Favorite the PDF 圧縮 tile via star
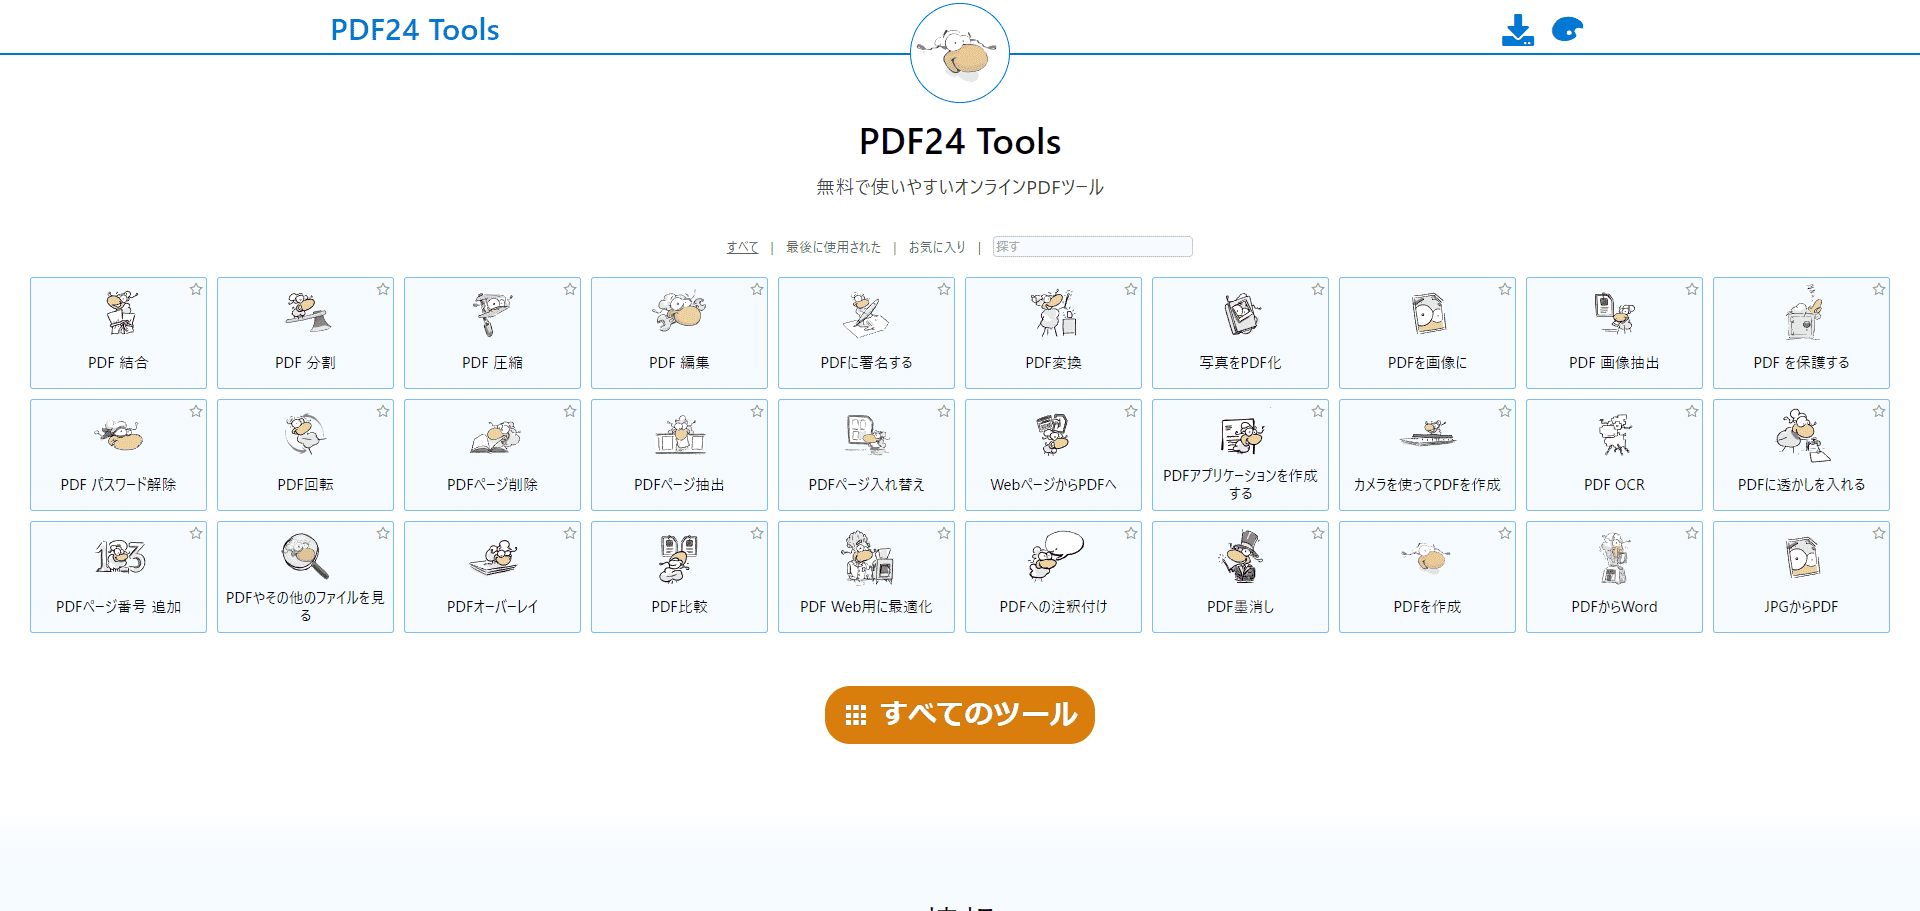 (570, 289)
